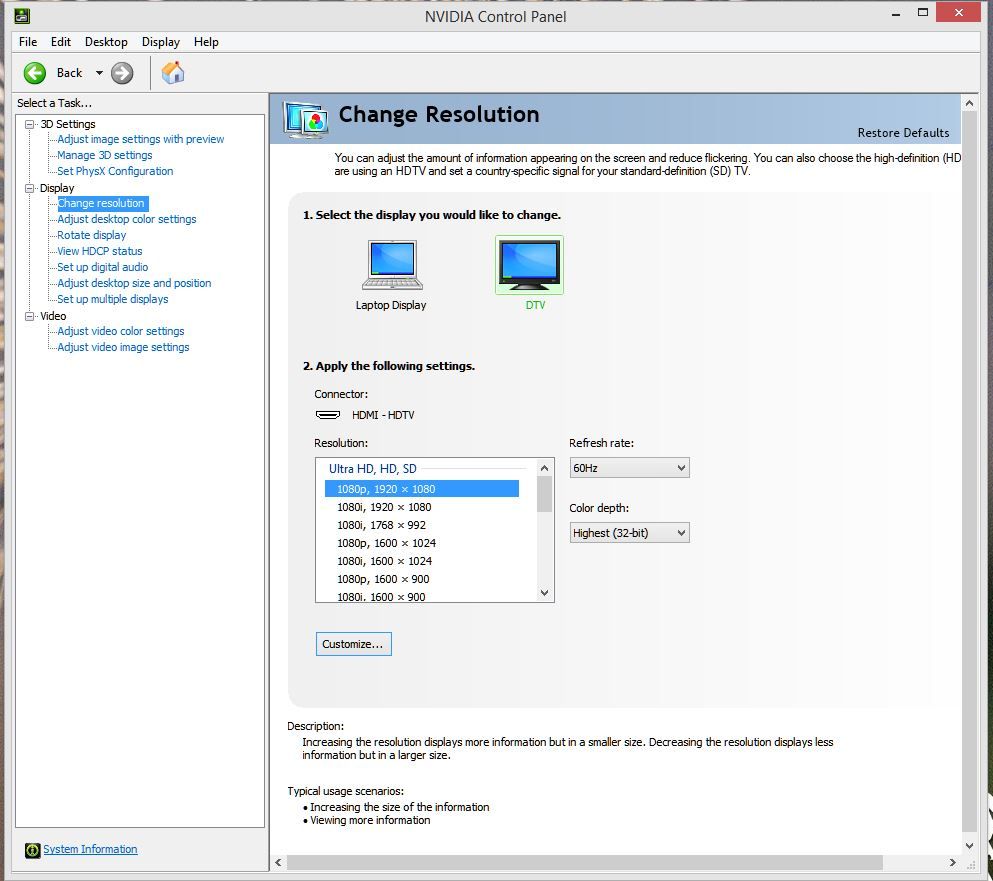Click the main panel vertical scrollbar thumb
The width and height of the screenshot is (993, 881).
(970, 471)
